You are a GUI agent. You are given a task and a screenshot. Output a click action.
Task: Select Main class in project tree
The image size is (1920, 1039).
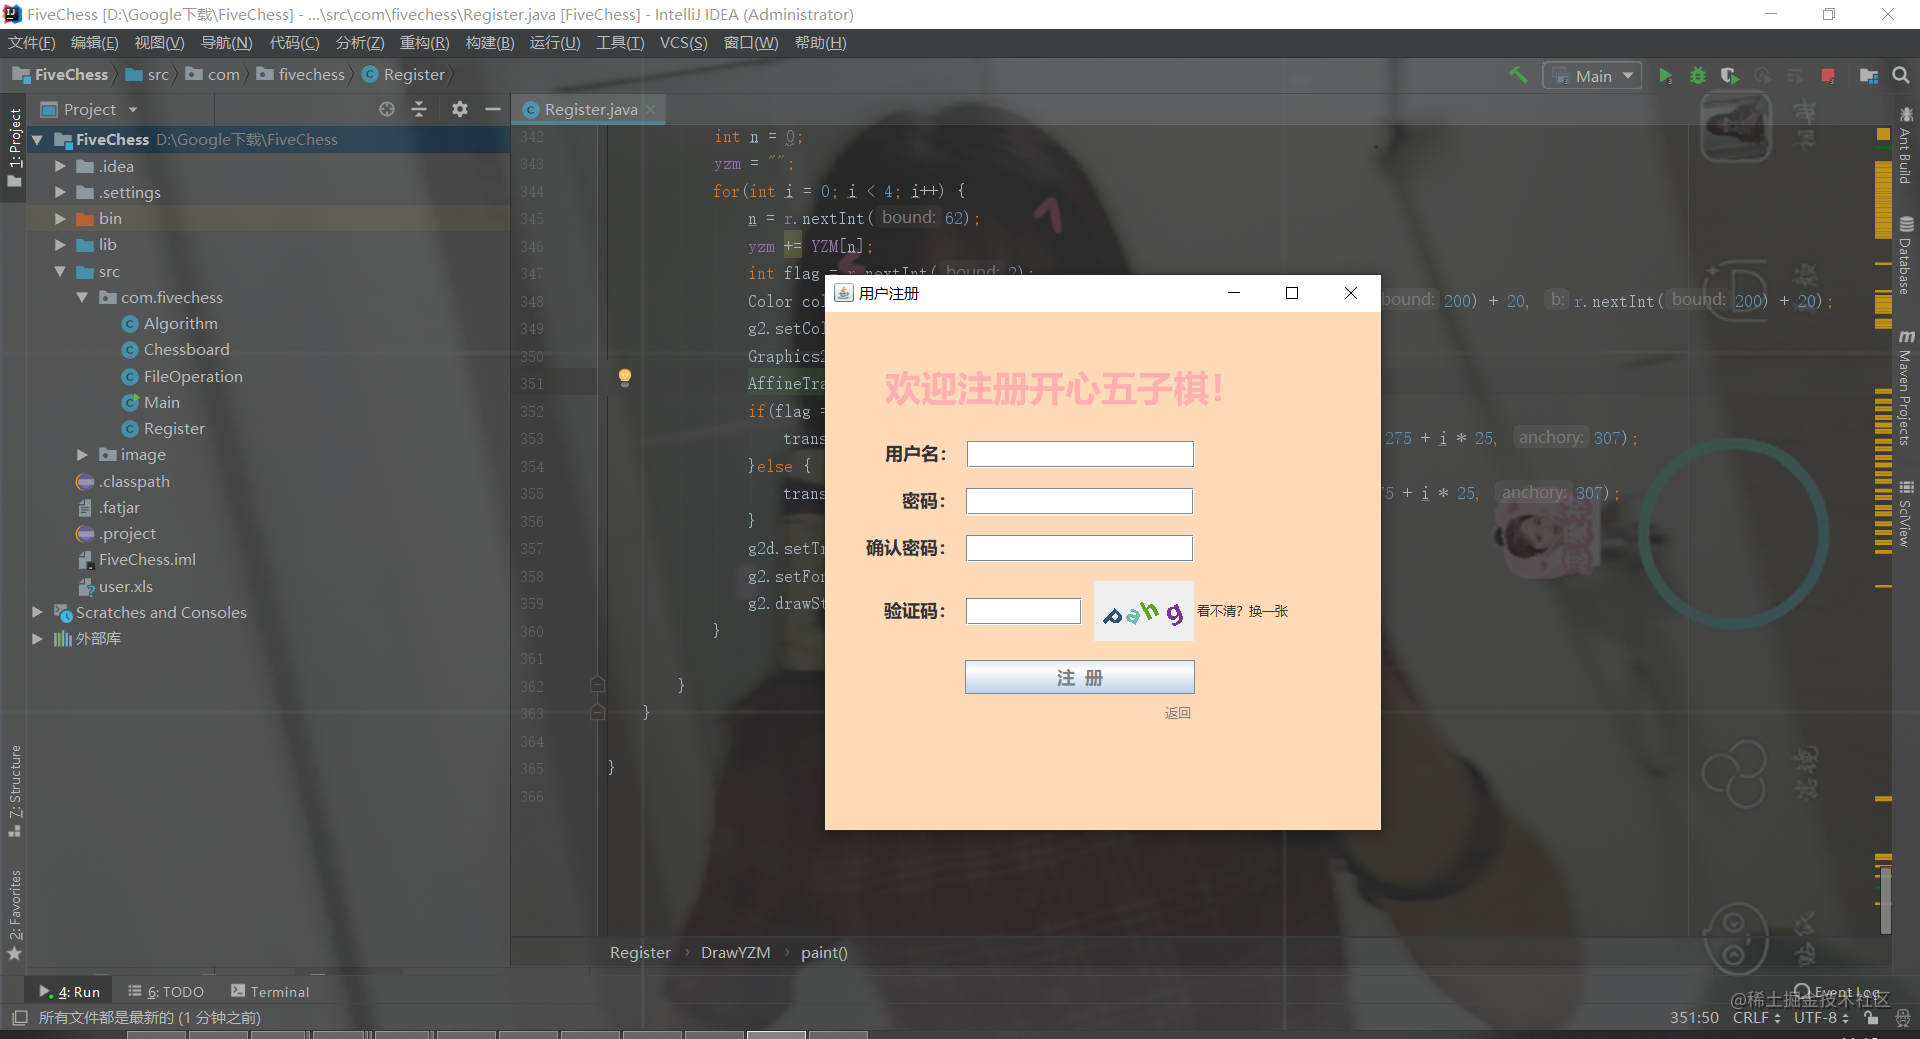point(161,402)
